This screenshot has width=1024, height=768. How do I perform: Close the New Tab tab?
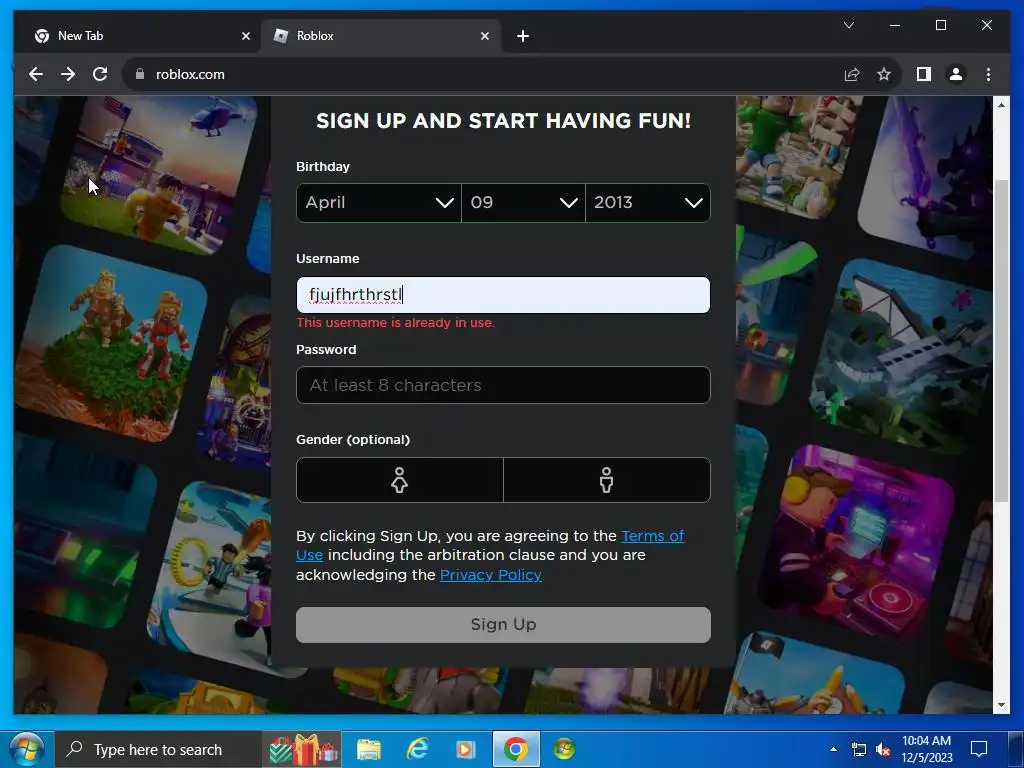click(246, 36)
